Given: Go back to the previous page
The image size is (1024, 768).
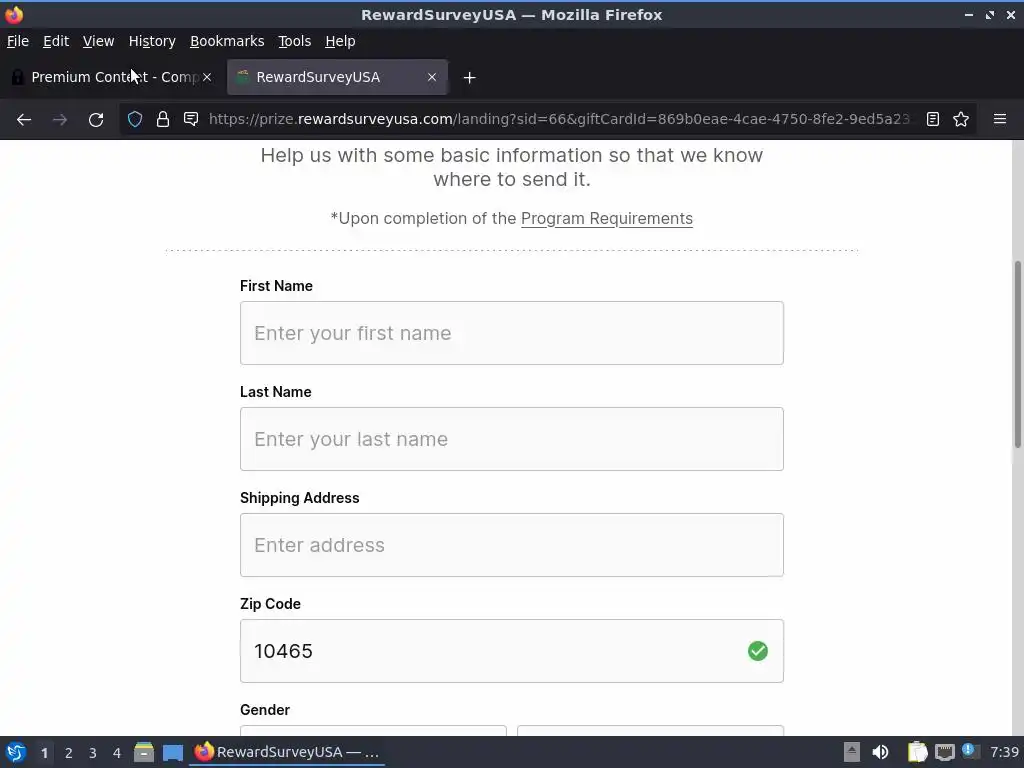Looking at the screenshot, I should click(x=24, y=120).
